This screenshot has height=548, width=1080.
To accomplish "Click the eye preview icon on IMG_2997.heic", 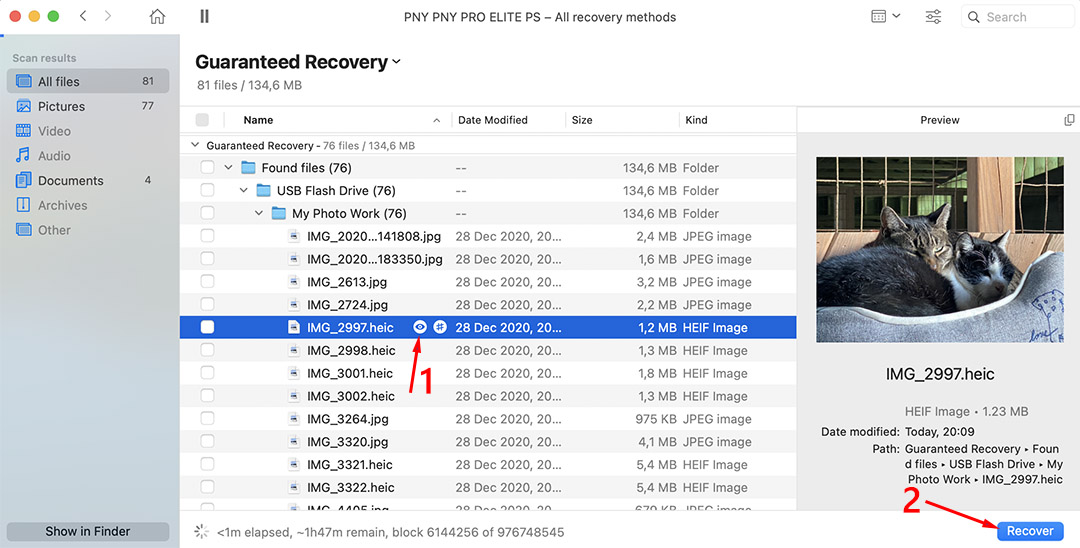I will click(x=420, y=327).
